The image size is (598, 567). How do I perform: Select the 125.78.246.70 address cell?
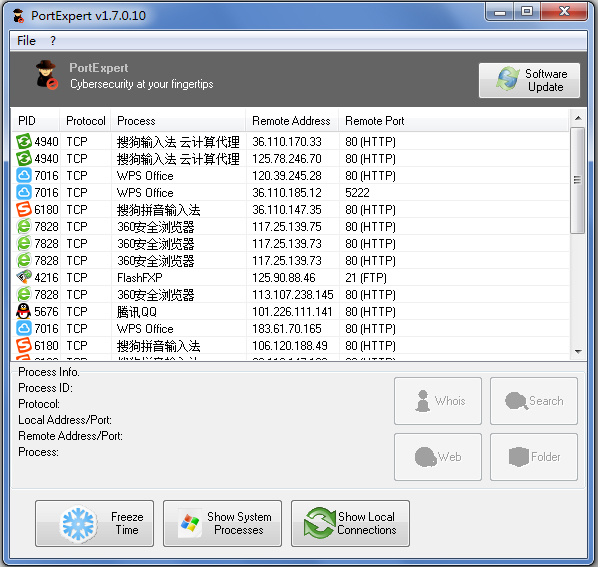pos(287,159)
